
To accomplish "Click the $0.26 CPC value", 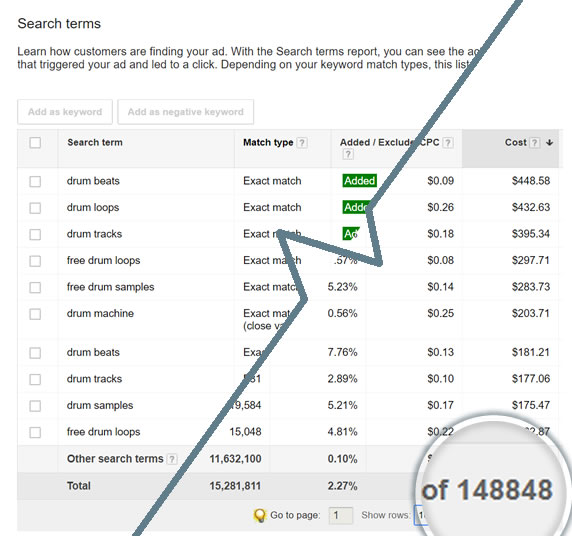I will pyautogui.click(x=441, y=207).
